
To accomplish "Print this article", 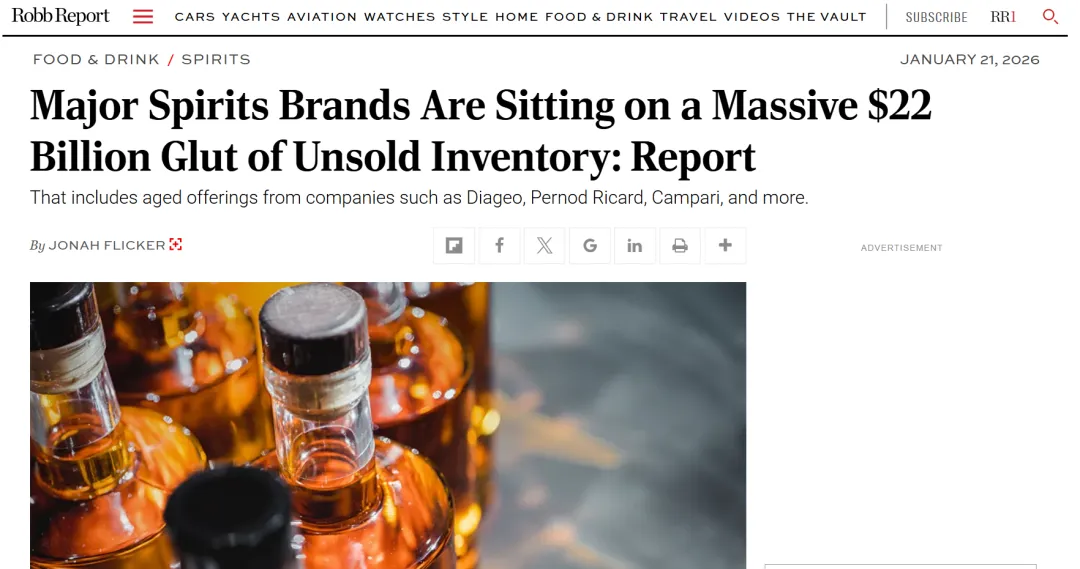I will pyautogui.click(x=680, y=246).
